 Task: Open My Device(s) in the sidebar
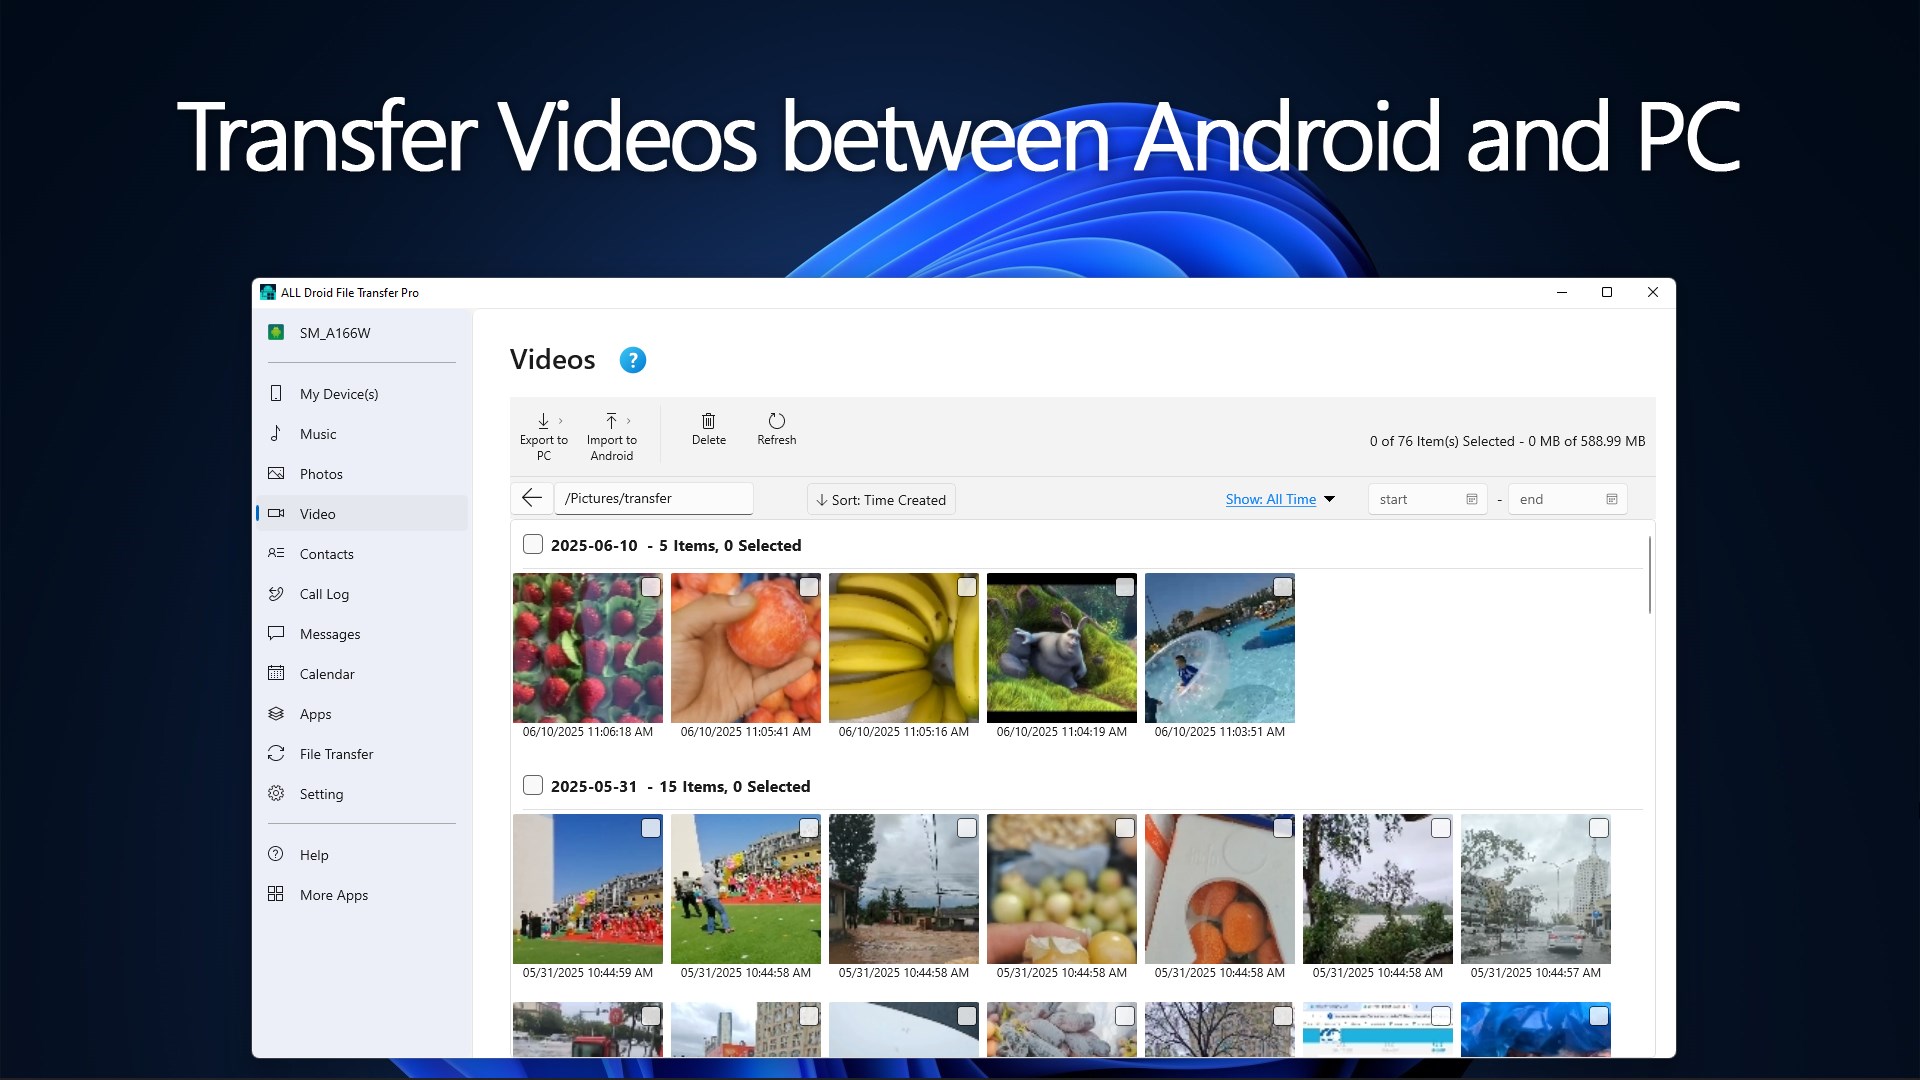click(x=362, y=394)
